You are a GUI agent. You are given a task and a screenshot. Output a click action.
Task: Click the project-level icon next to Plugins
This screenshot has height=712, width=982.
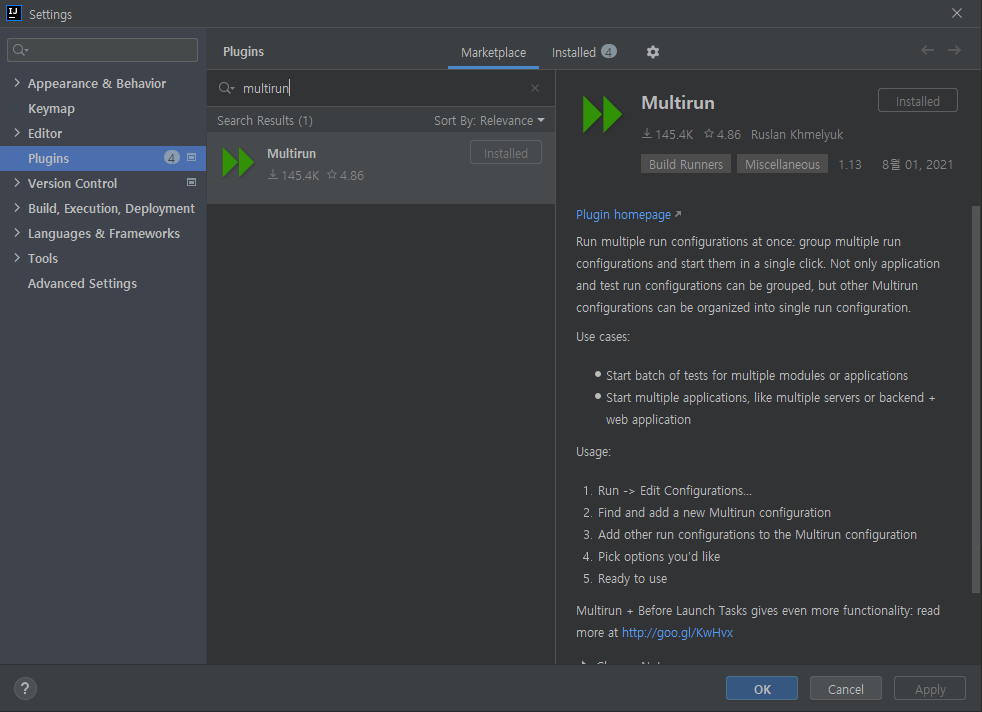(192, 158)
